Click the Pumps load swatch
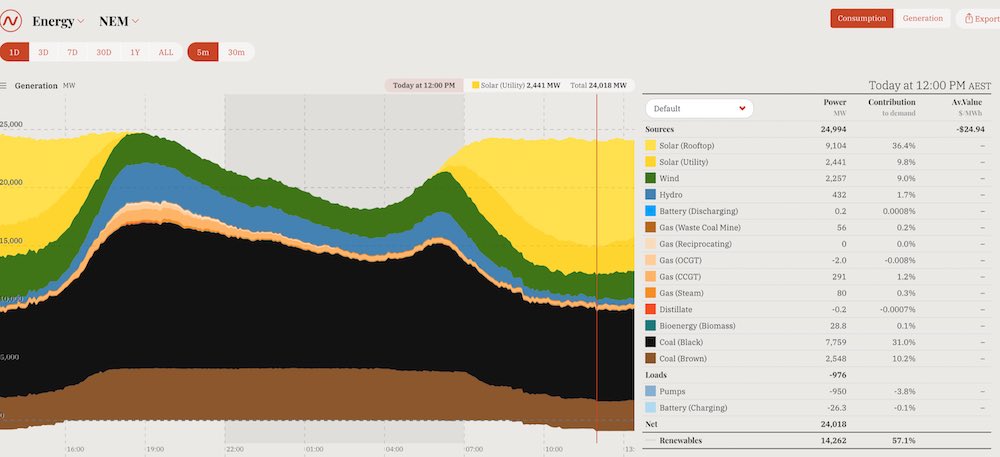The width and height of the screenshot is (1000, 457). click(x=651, y=391)
